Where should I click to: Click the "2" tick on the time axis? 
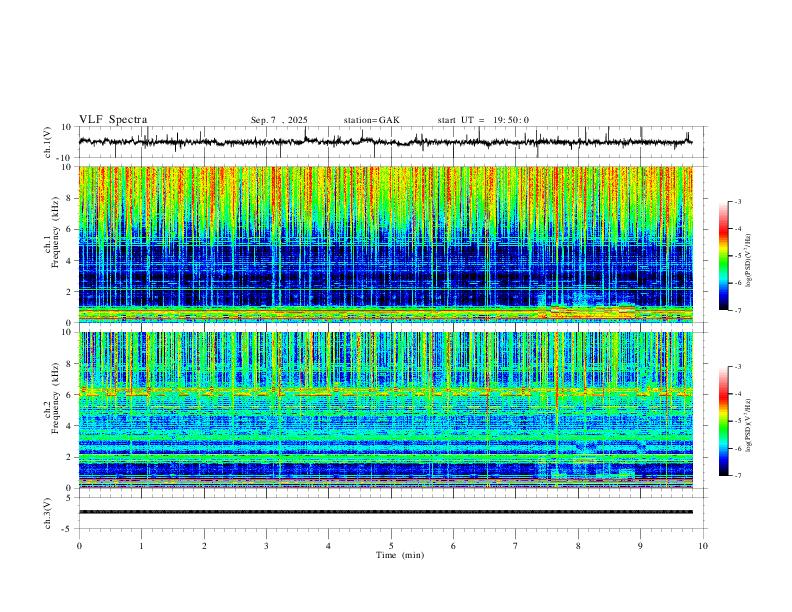[204, 546]
